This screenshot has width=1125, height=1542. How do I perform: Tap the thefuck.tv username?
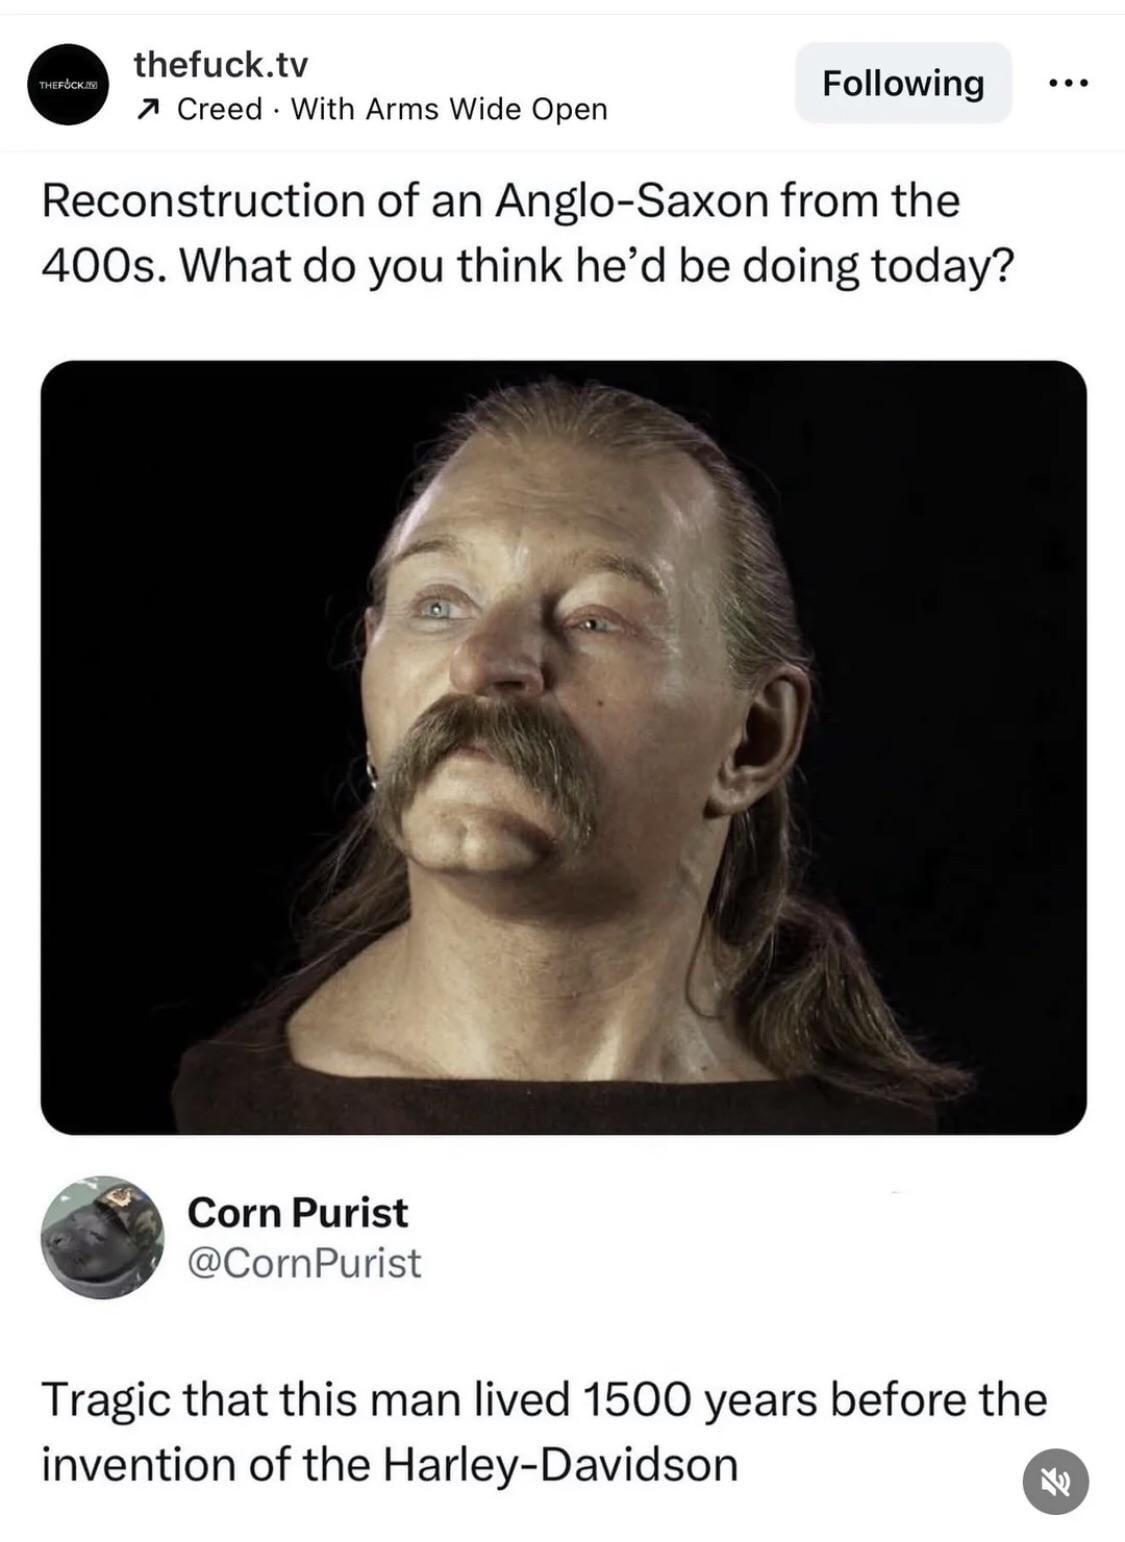[x=221, y=65]
